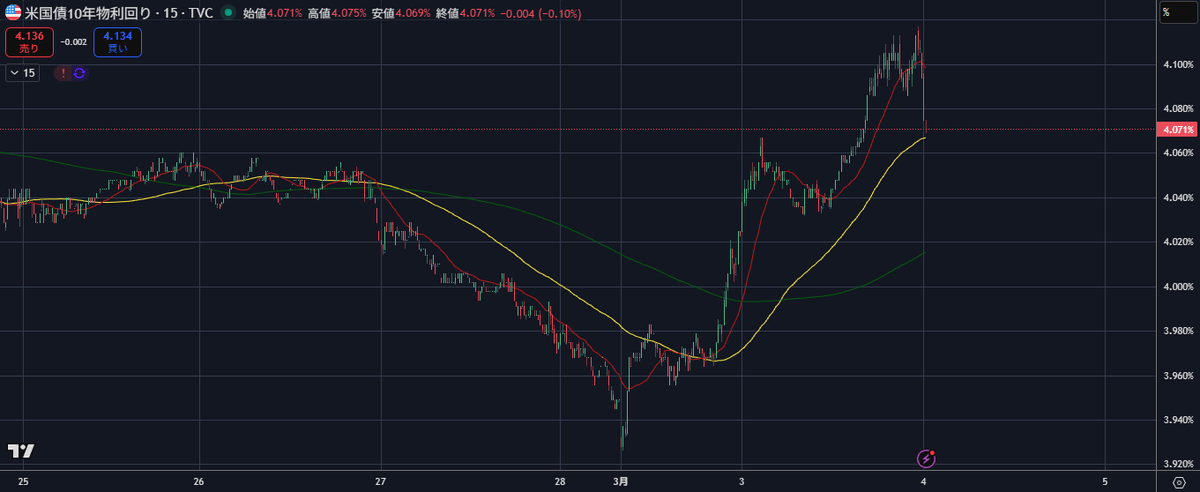This screenshot has width=1200, height=492.
Task: Click the symbol title 米国債10年物利回り
Action: click(x=89, y=14)
